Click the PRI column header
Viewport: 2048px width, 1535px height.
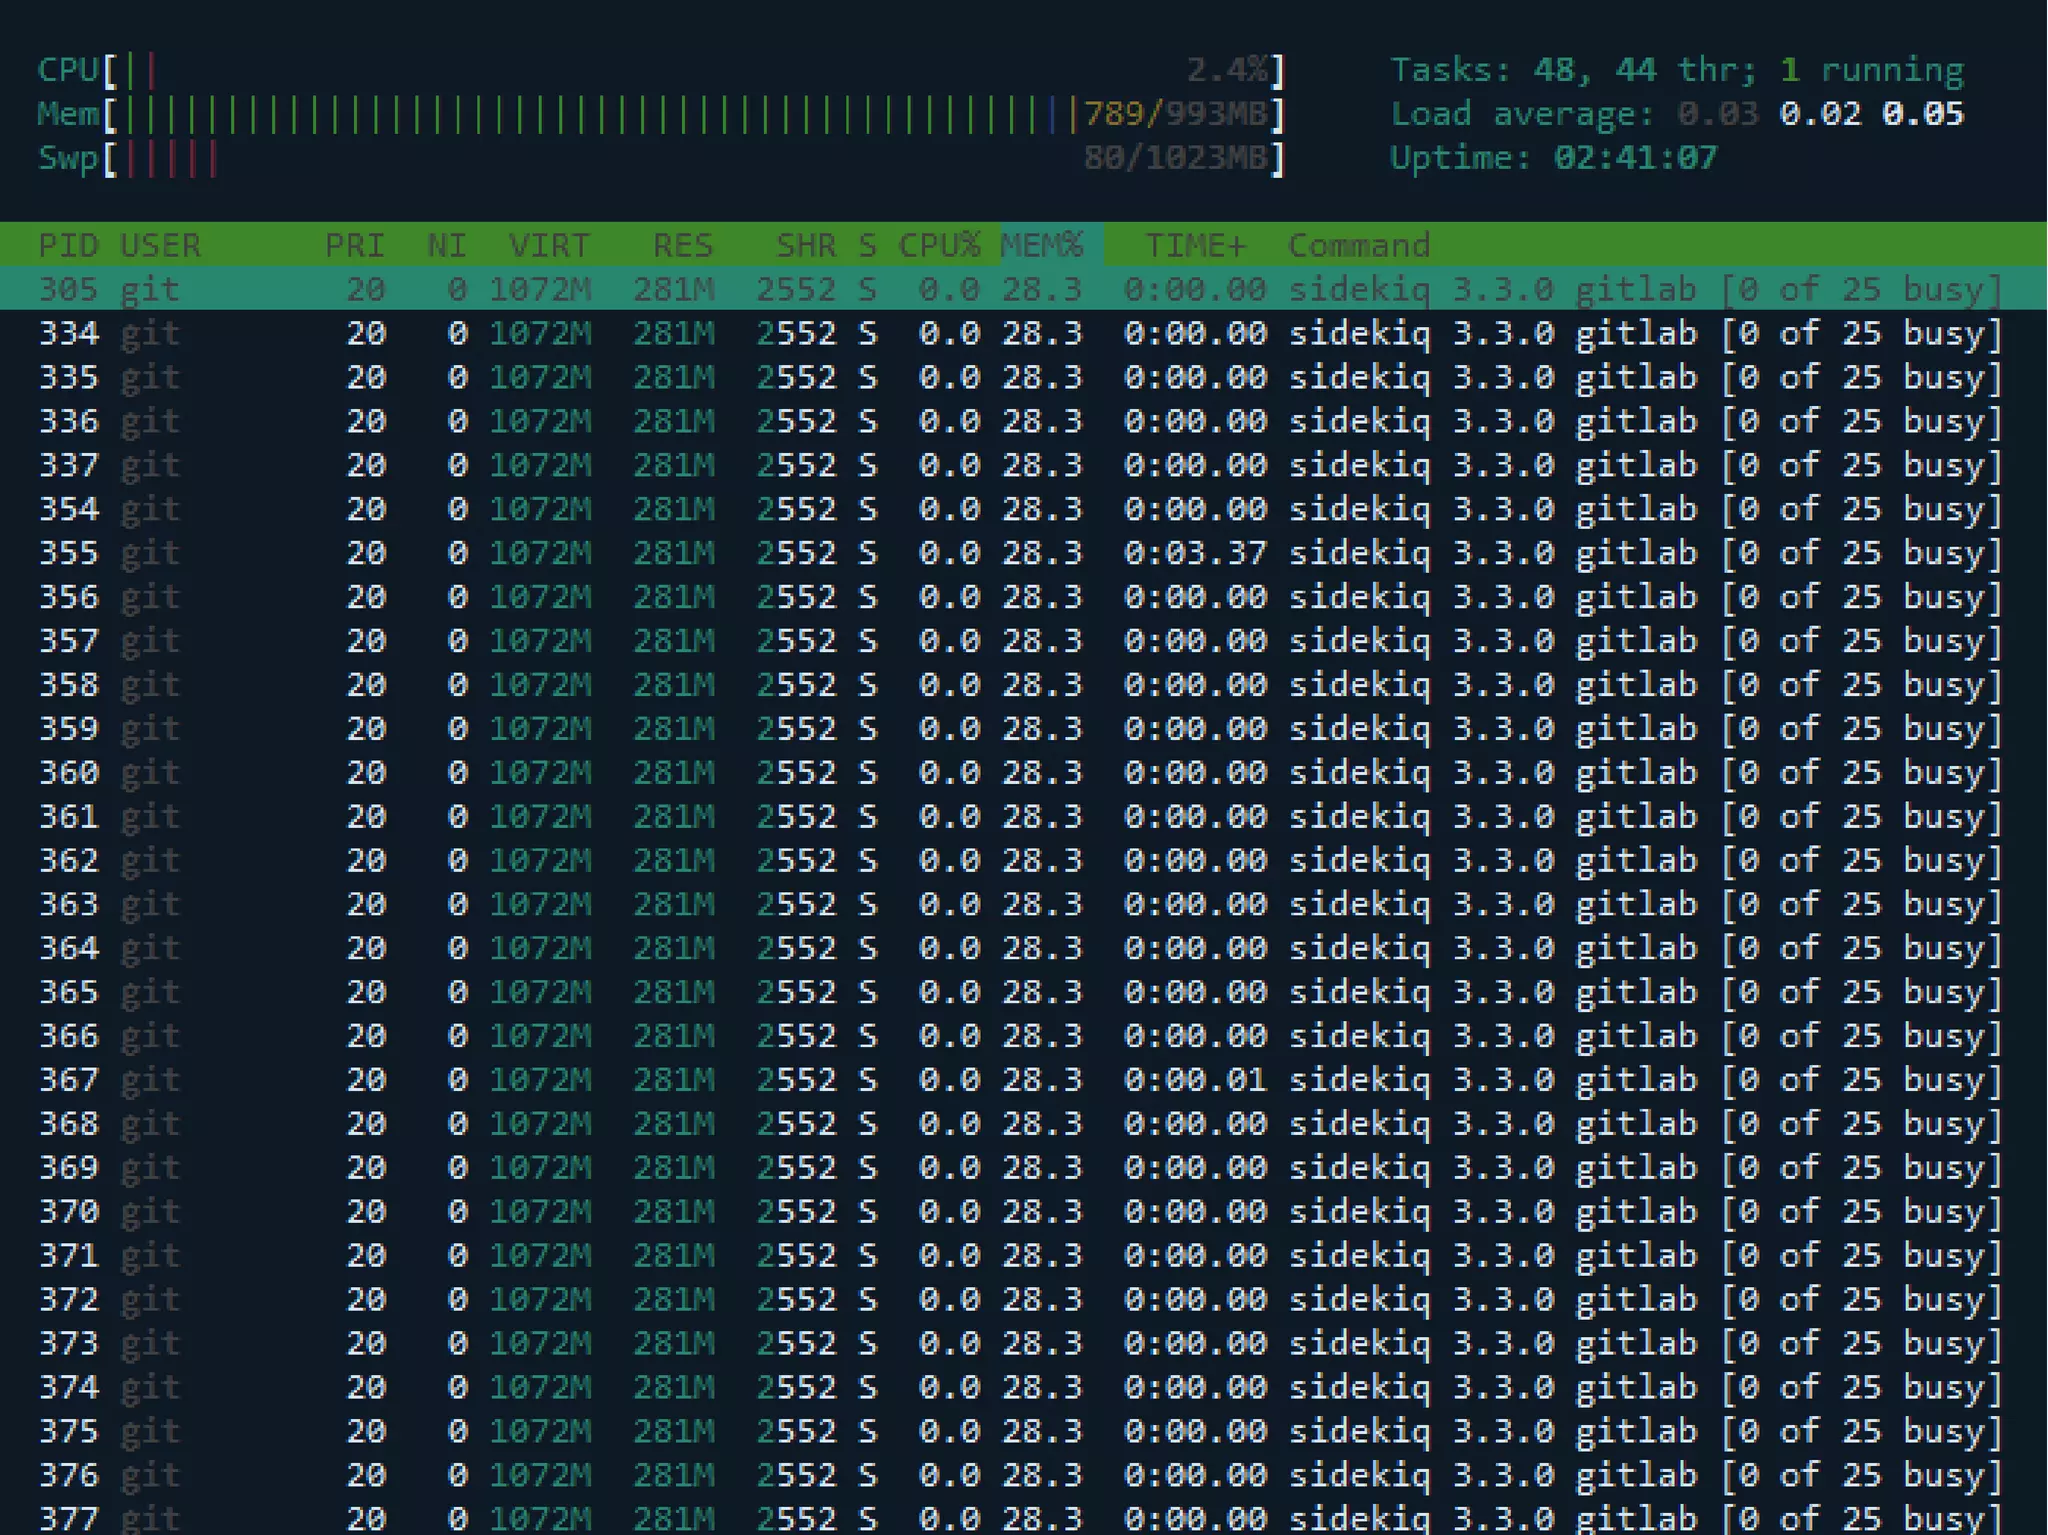[355, 245]
